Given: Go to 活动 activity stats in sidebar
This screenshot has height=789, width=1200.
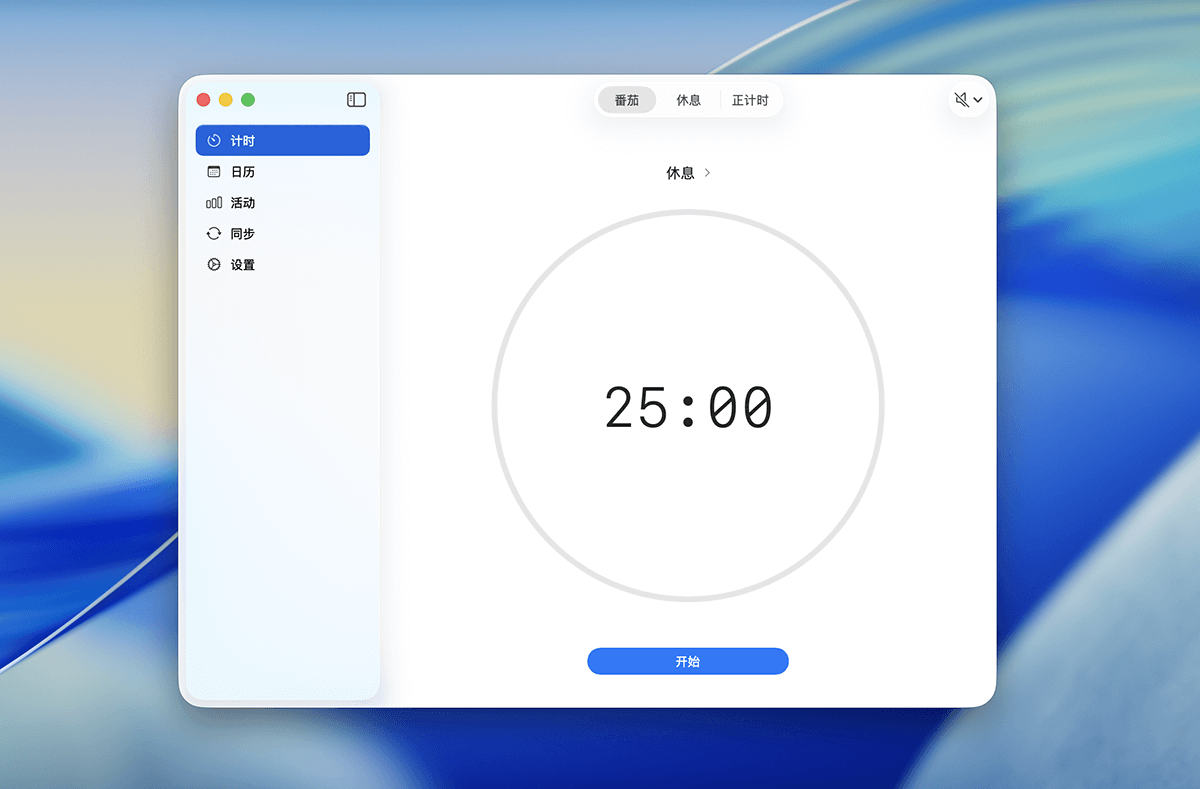Looking at the screenshot, I should click(x=283, y=203).
